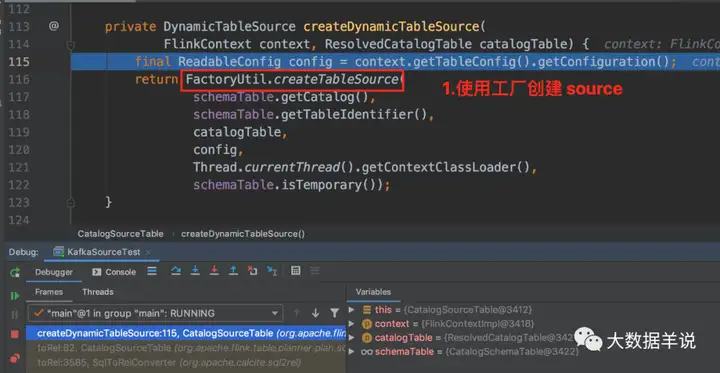Open the Evaluate Expression calculator

(x=296, y=271)
